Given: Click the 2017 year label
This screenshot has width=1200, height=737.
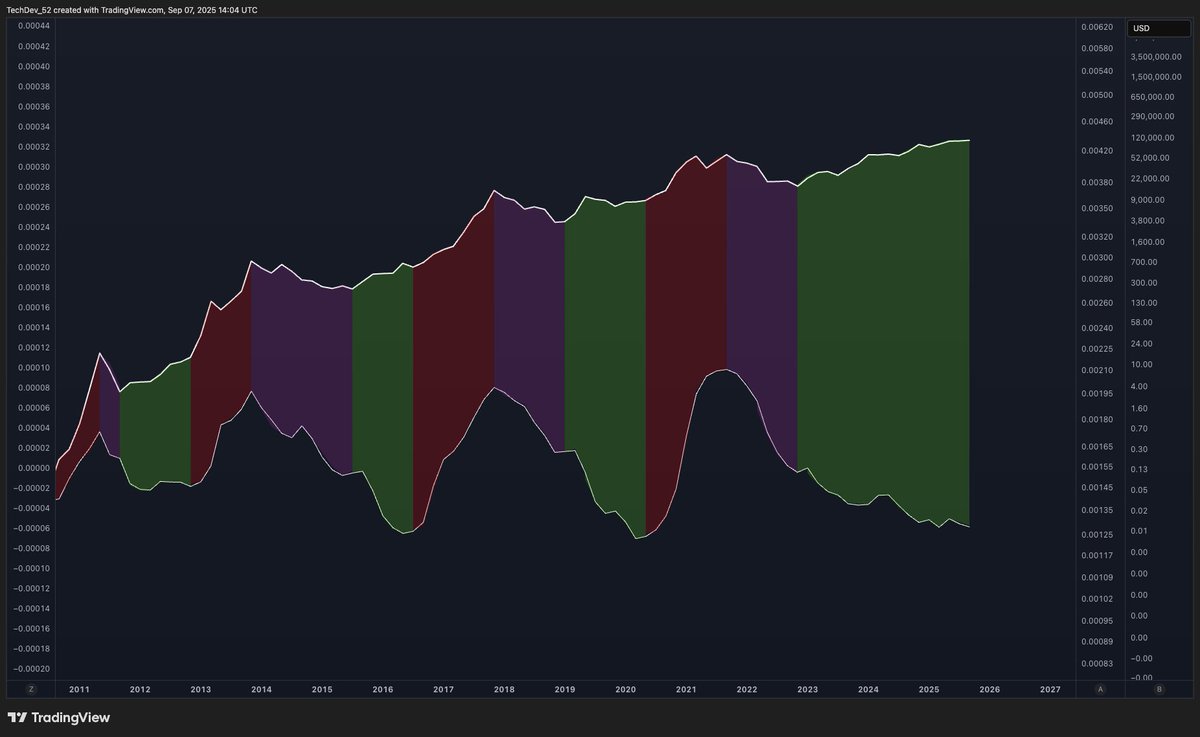Looking at the screenshot, I should click(444, 690).
